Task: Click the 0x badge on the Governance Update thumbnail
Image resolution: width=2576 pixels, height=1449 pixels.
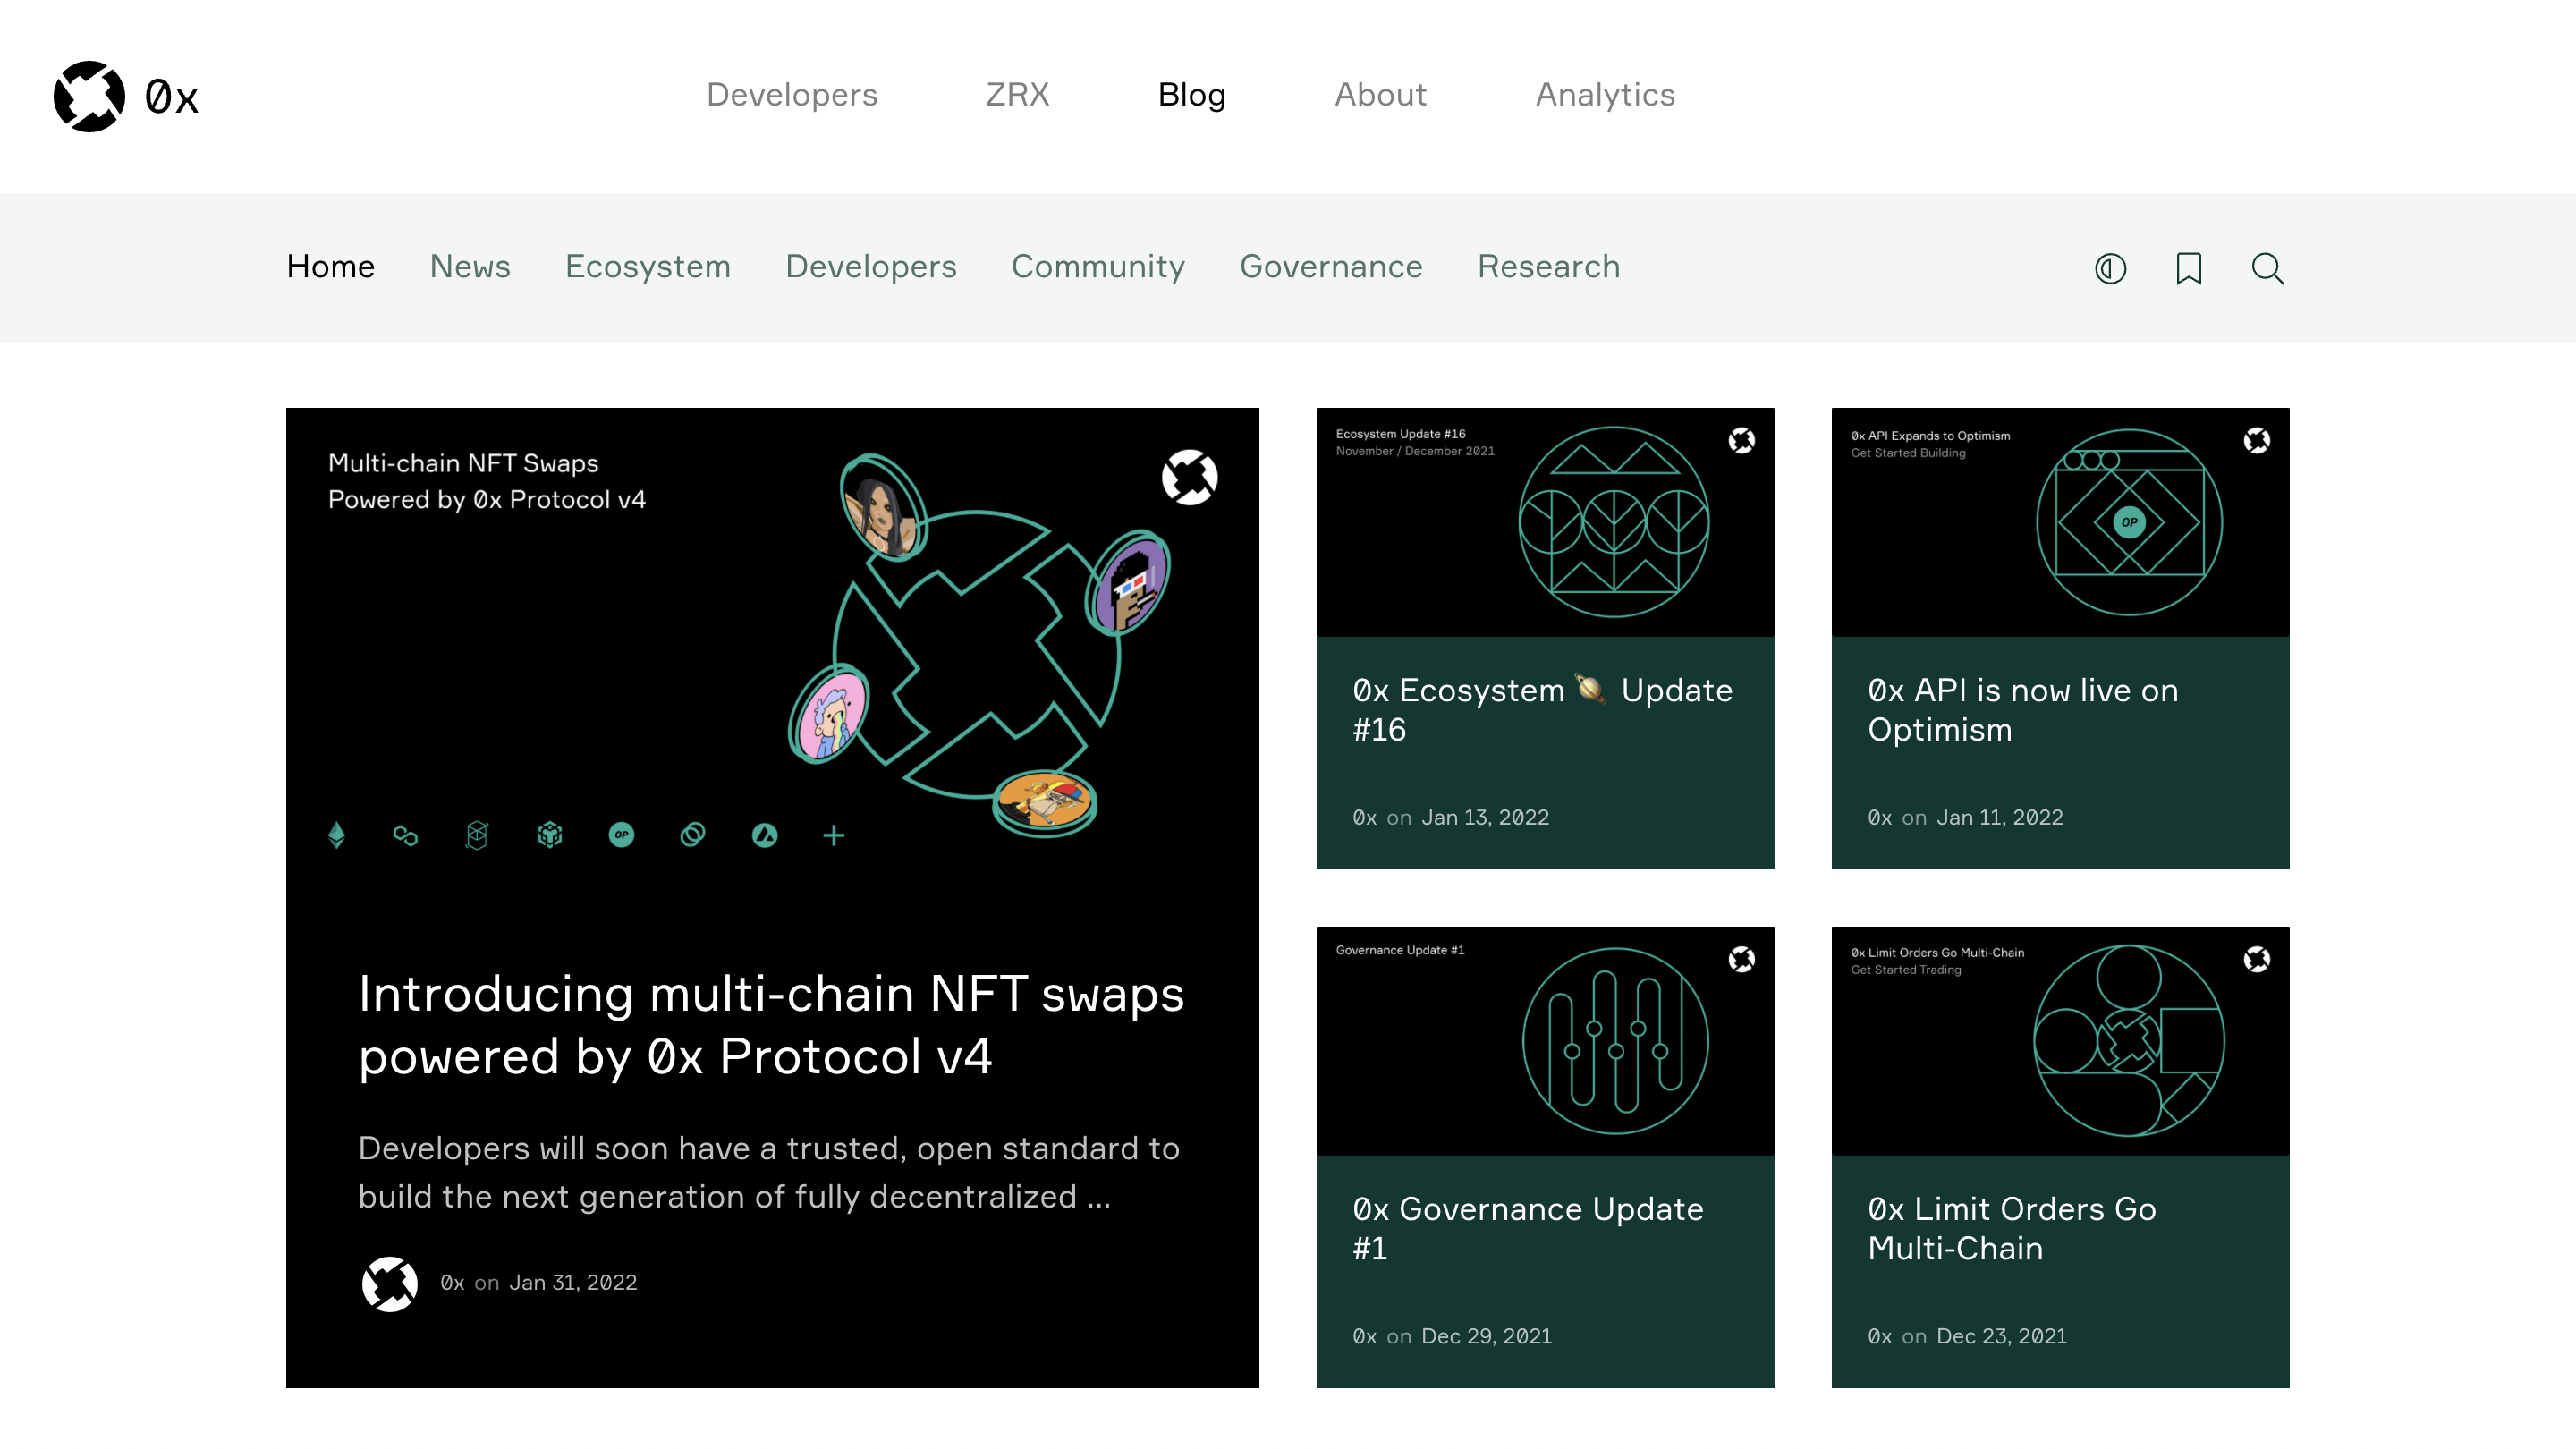Action: [x=1741, y=959]
